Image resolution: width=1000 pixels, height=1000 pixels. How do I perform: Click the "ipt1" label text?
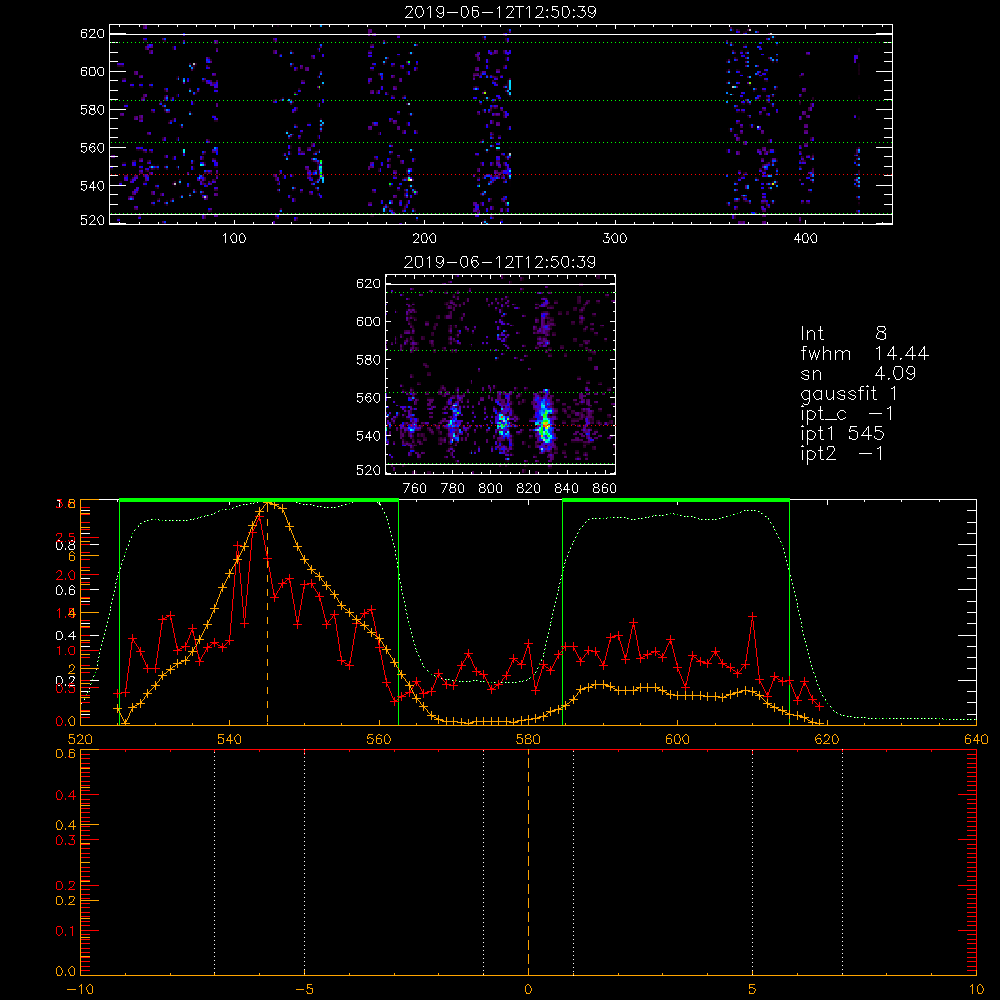818,434
